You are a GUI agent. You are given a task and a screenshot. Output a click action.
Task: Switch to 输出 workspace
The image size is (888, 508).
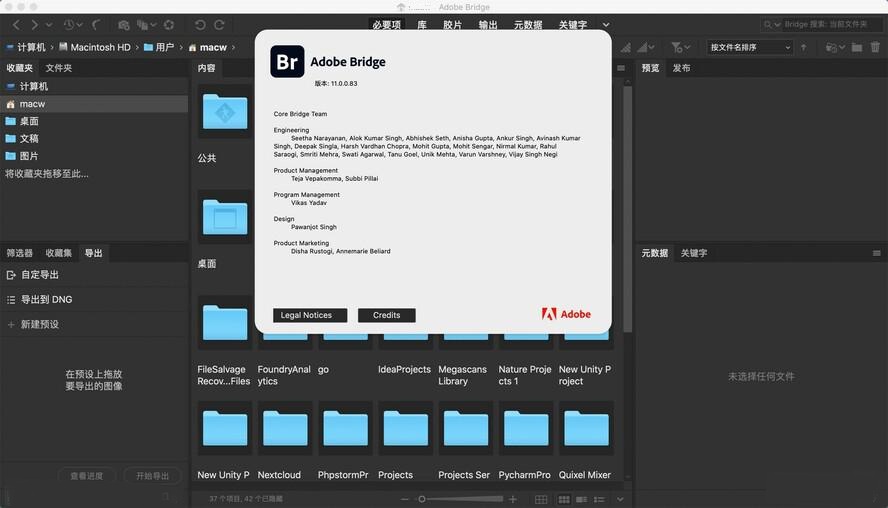click(x=488, y=25)
